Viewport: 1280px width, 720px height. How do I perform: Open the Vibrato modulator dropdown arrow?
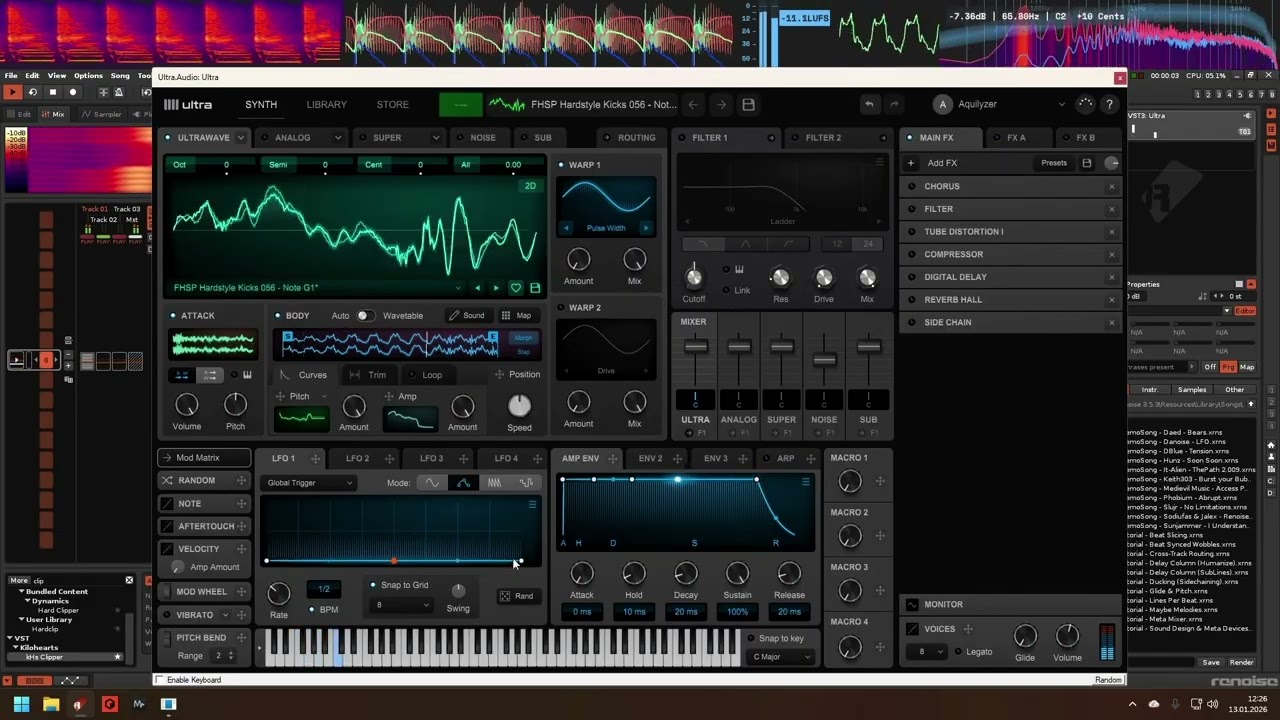(x=225, y=615)
